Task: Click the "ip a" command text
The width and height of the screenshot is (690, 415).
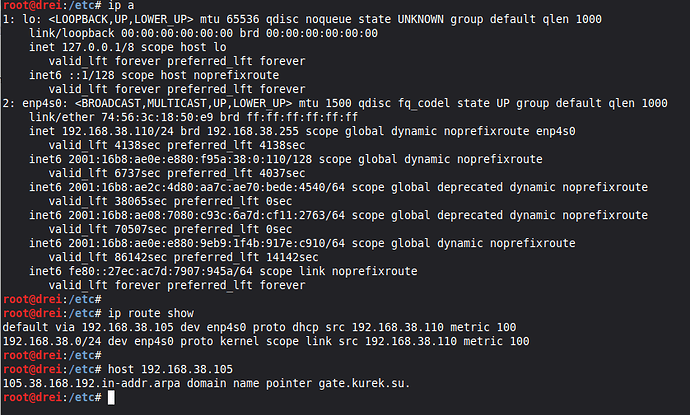Action: 119,5
